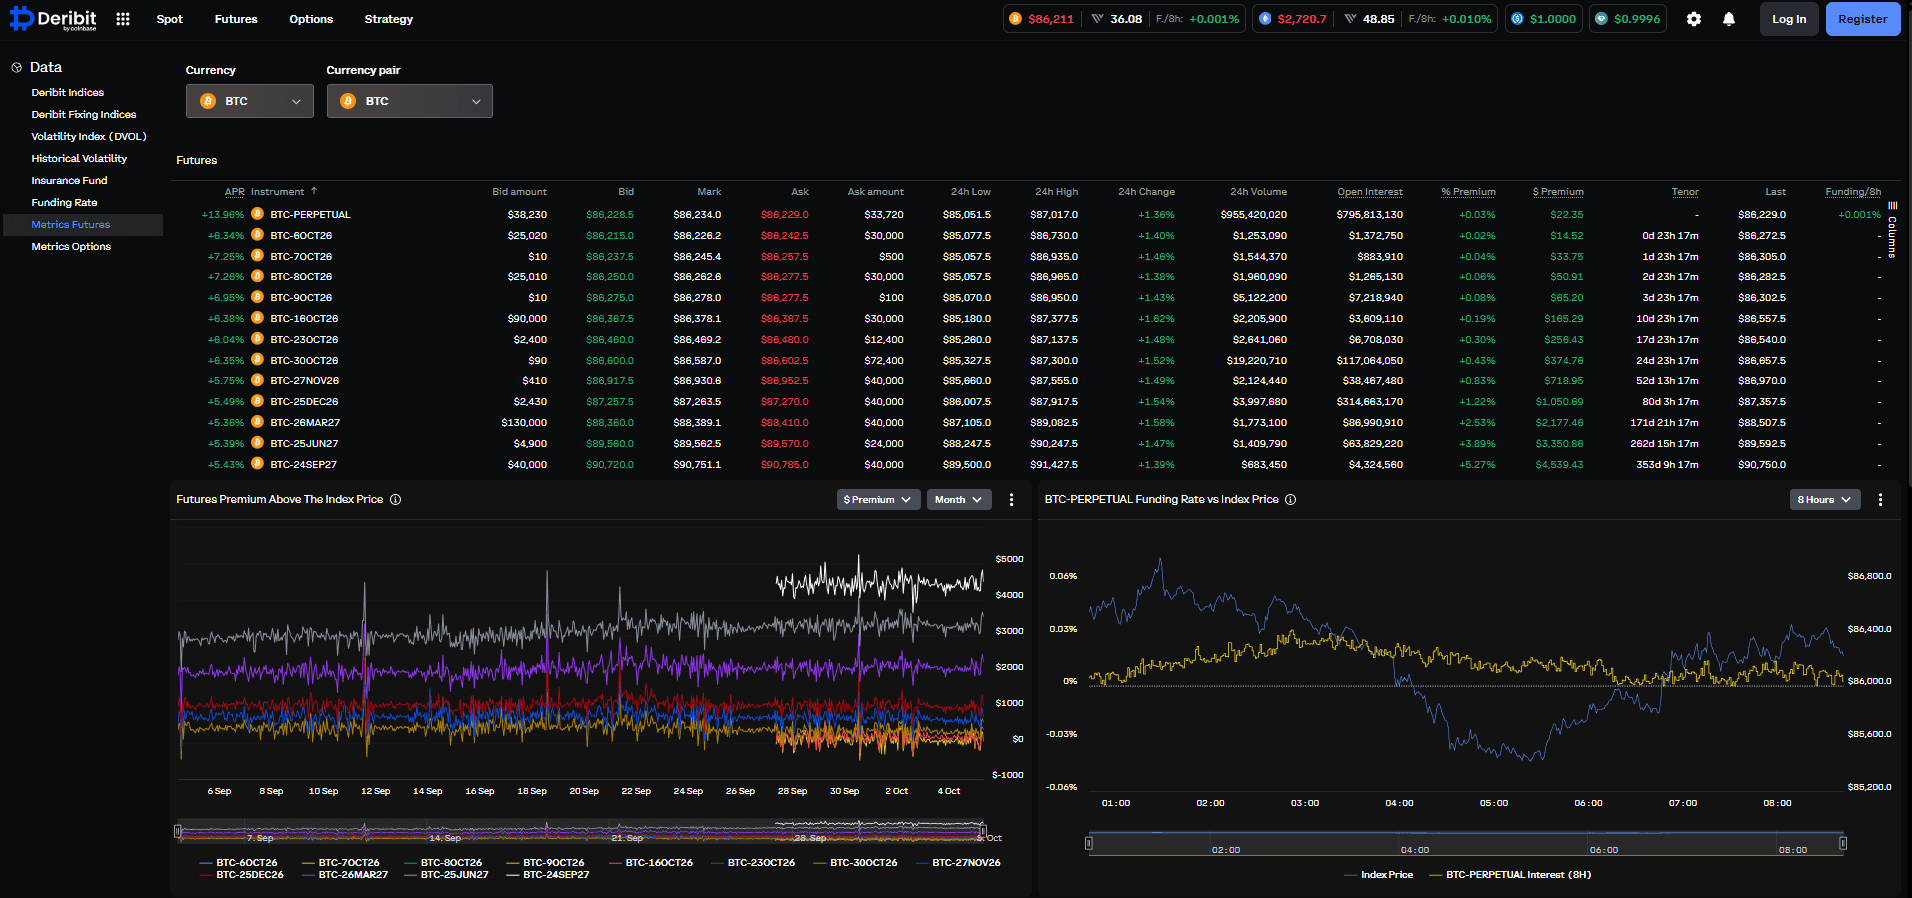Toggle BTC-6OCT26 series in chart legend
The height and width of the screenshot is (898, 1912).
coord(239,863)
